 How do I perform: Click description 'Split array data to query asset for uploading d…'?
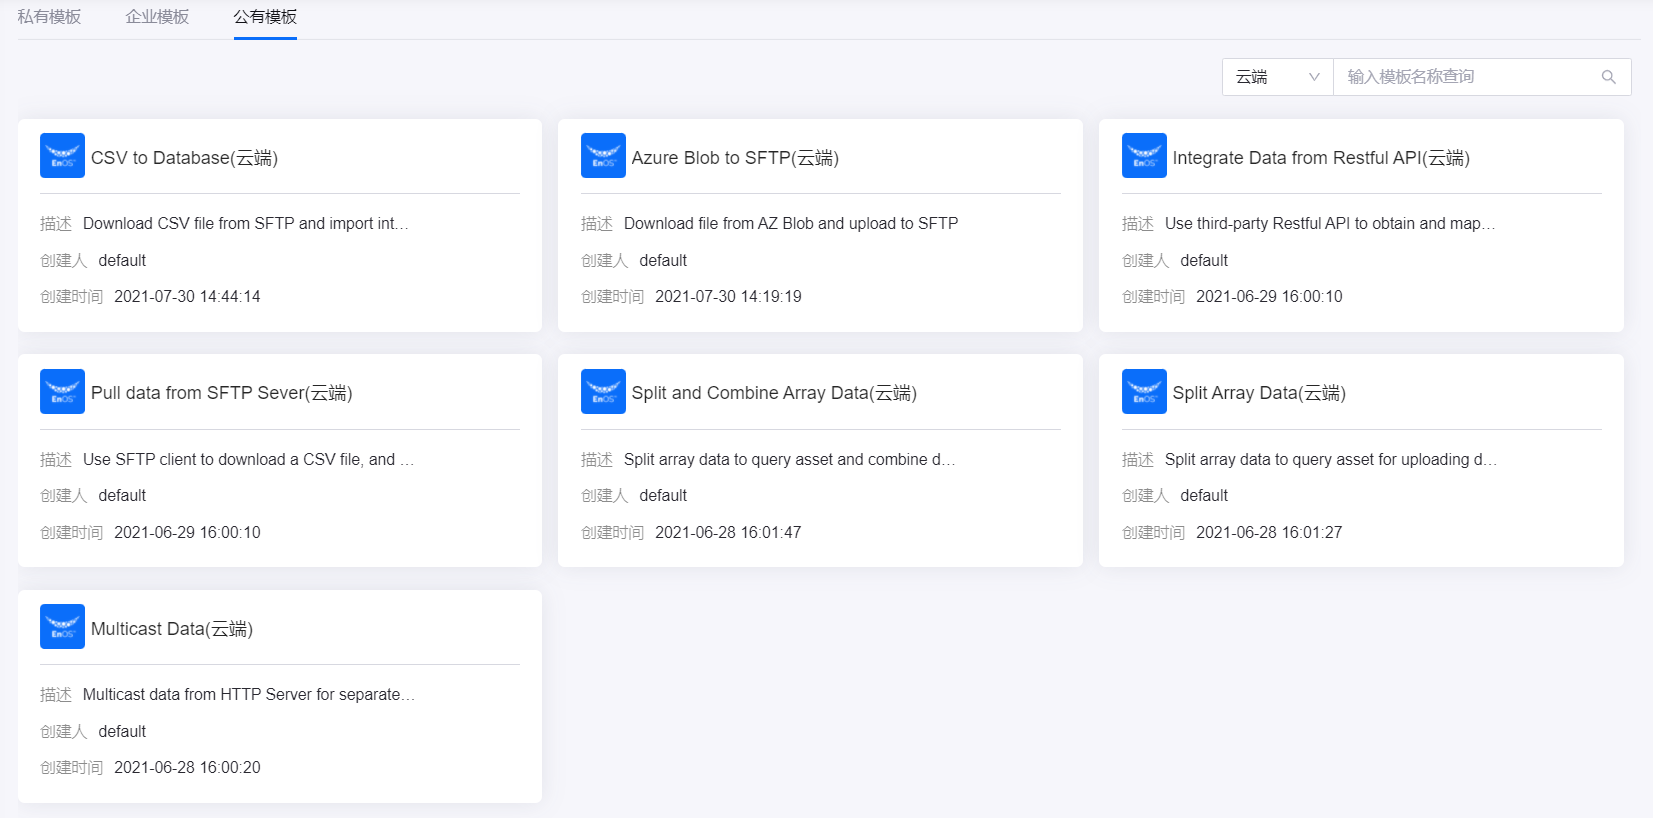[1331, 460]
